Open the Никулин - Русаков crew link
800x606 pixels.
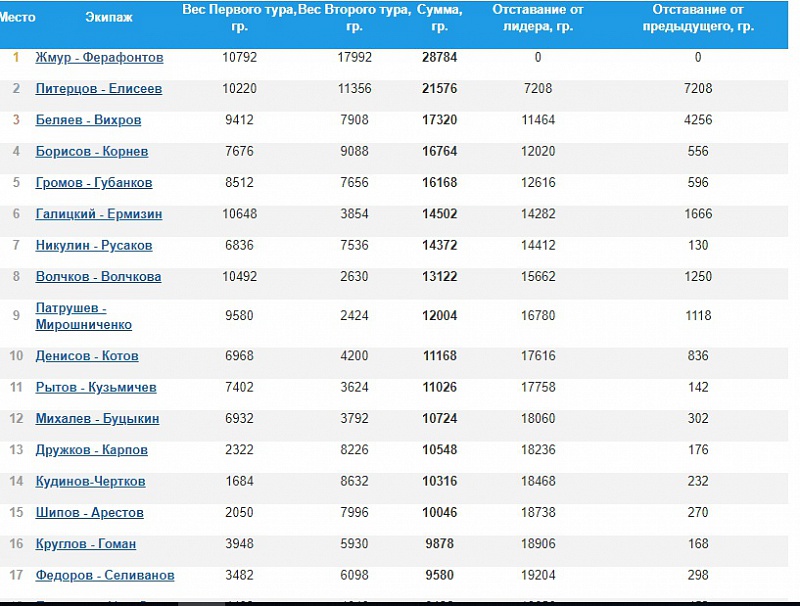pyautogui.click(x=94, y=246)
